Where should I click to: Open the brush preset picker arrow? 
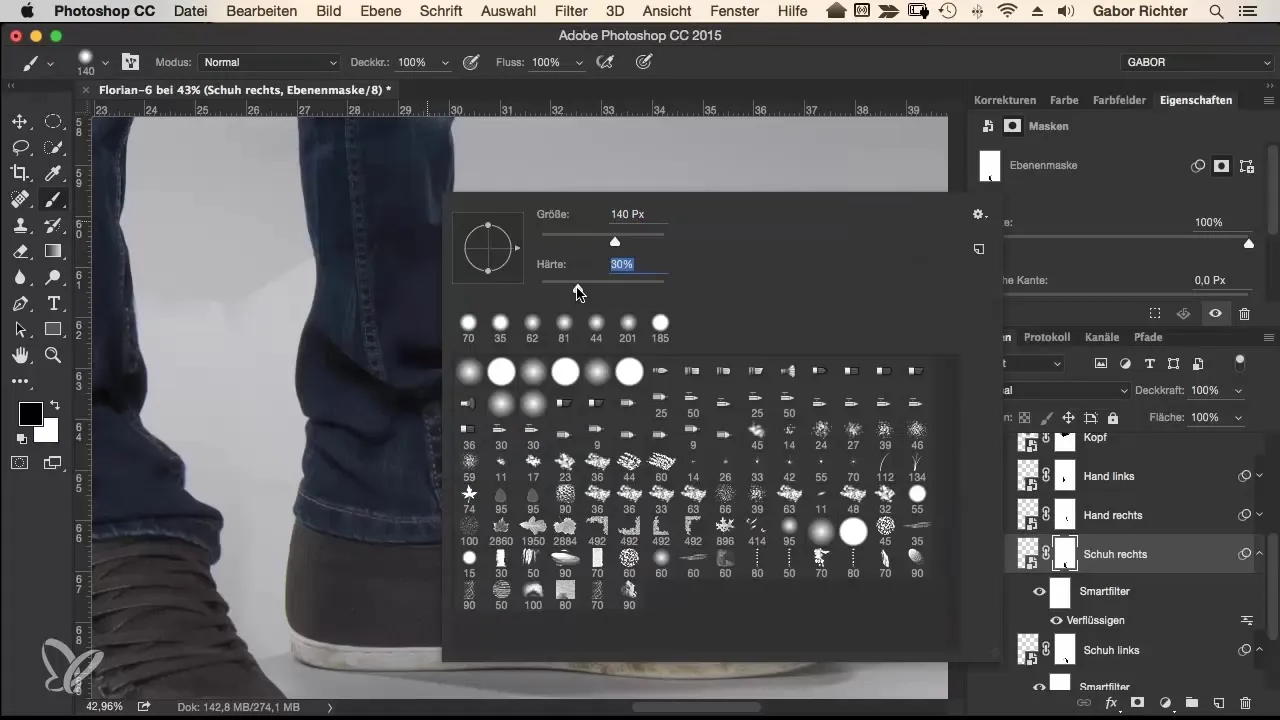(105, 62)
